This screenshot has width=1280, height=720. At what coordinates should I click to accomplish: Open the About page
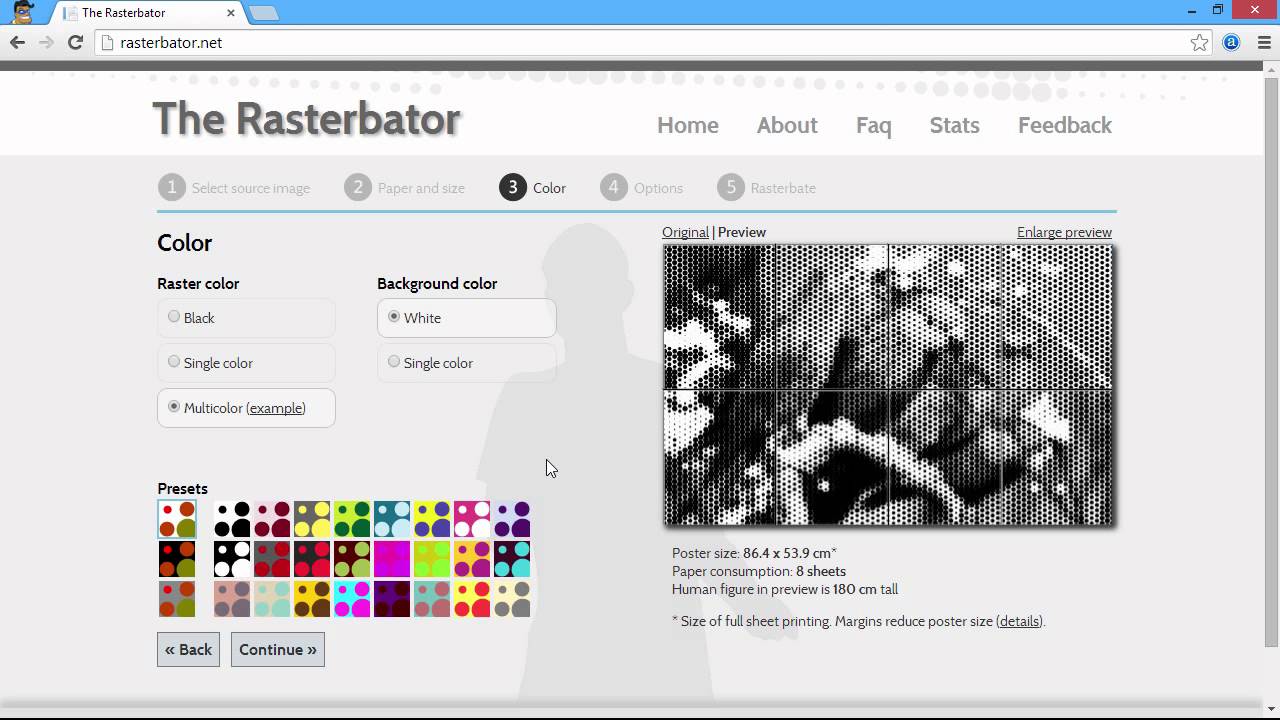(787, 125)
